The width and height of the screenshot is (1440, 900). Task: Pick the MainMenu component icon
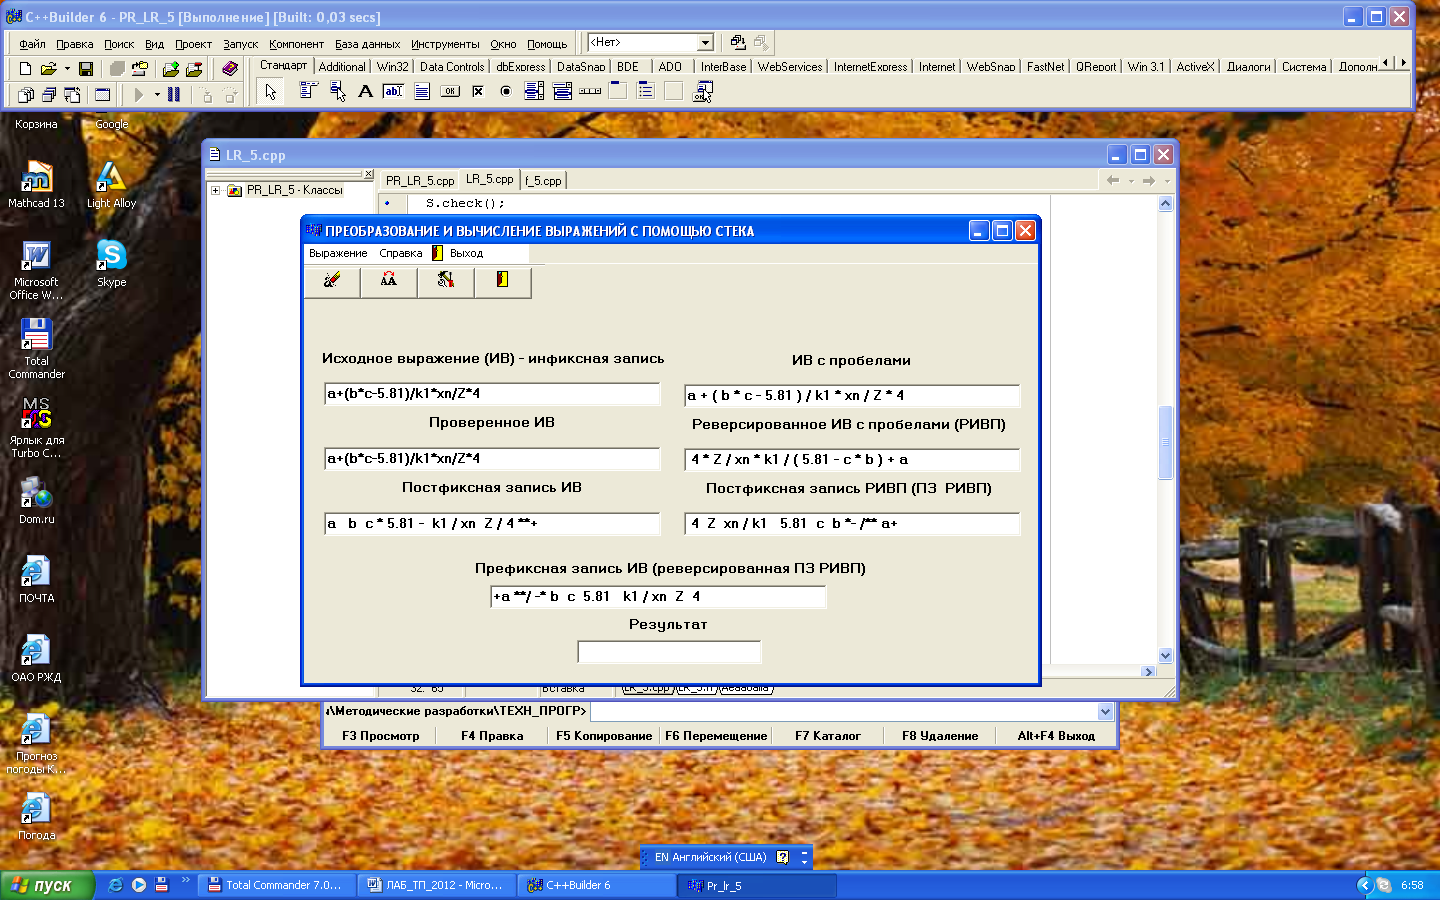pos(308,91)
